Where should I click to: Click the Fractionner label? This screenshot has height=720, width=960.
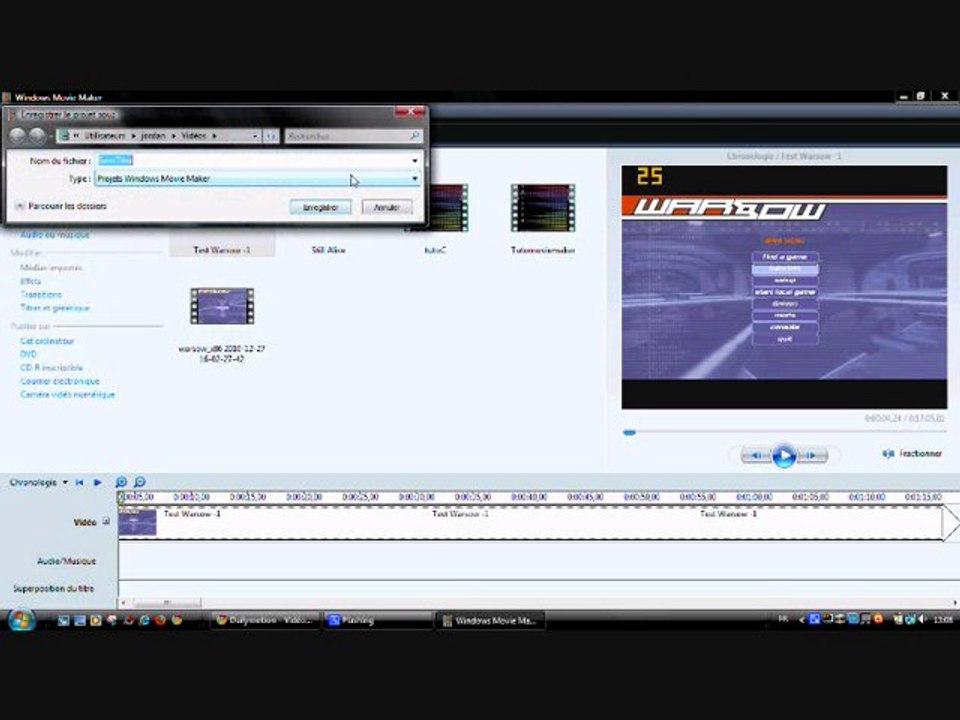pos(920,454)
